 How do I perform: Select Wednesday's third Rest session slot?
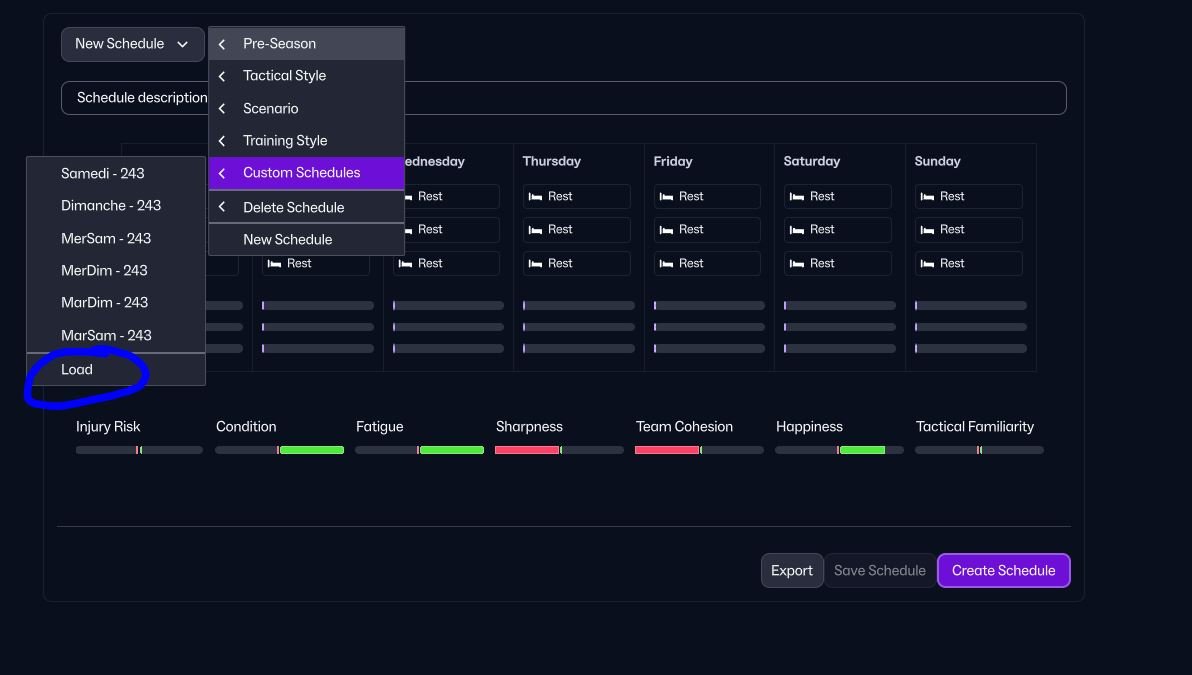click(446, 263)
